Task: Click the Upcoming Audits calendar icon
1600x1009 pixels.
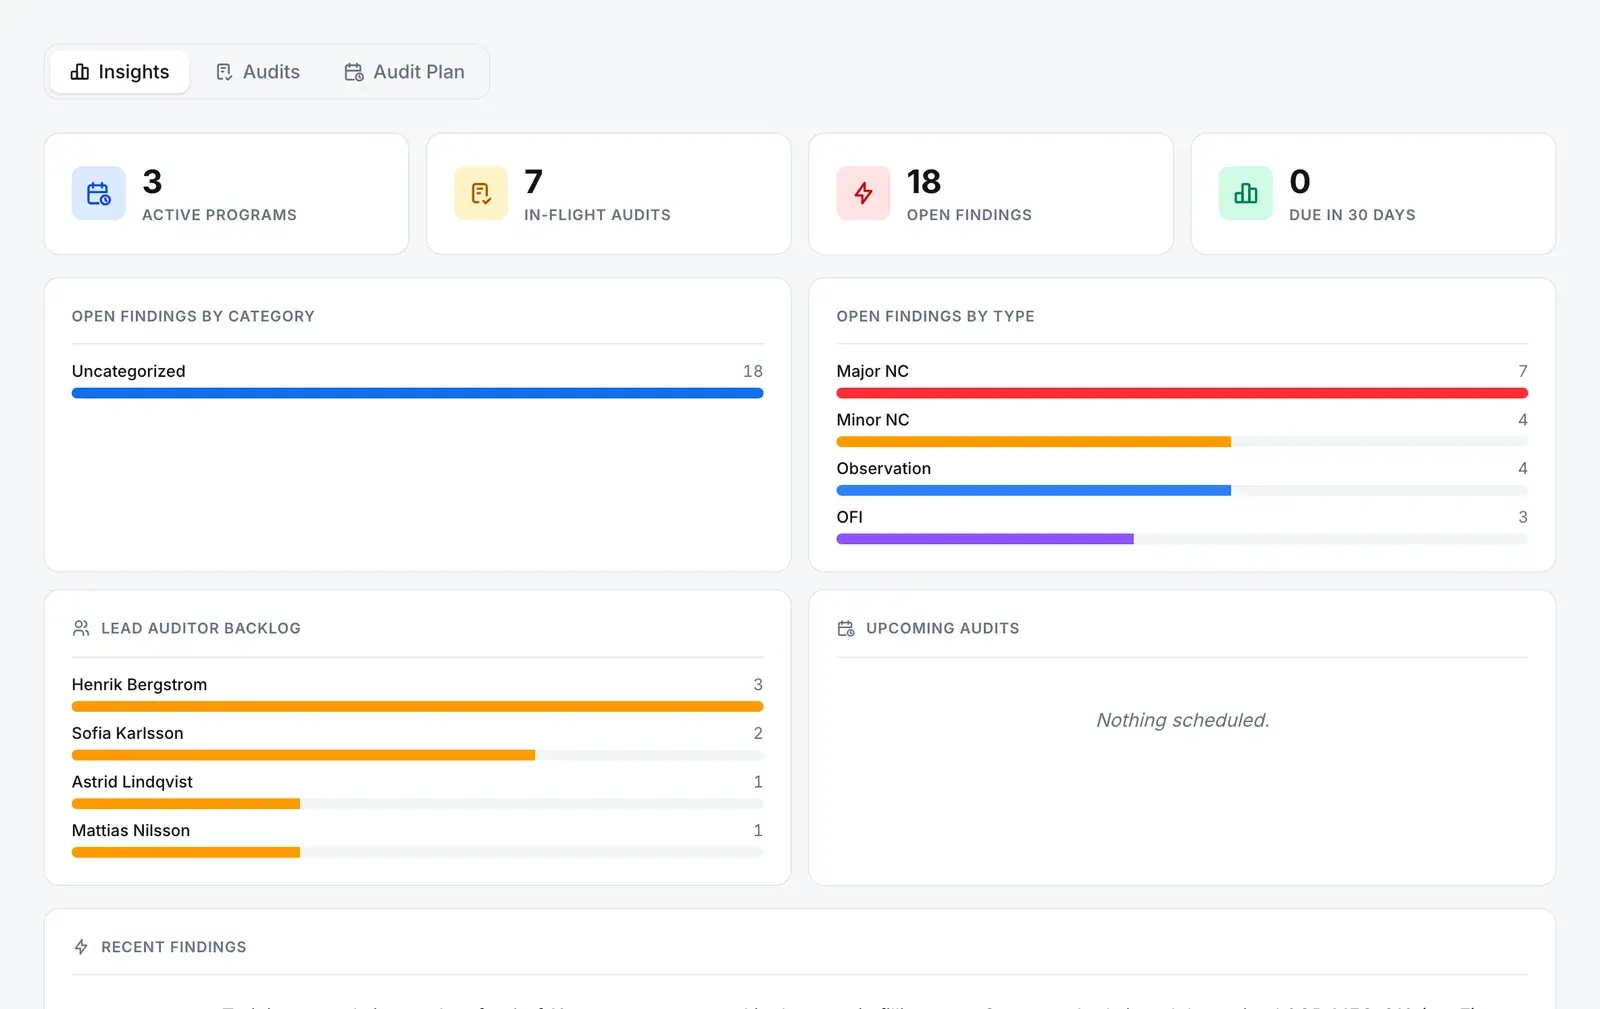Action: [x=846, y=628]
